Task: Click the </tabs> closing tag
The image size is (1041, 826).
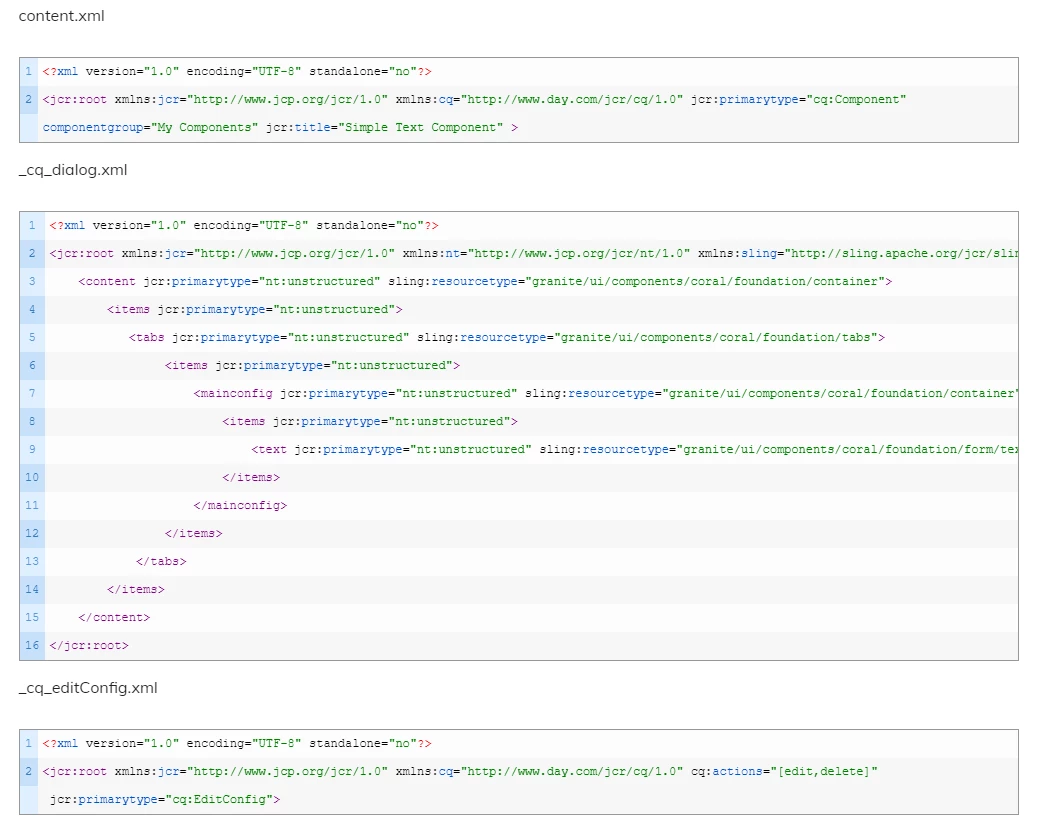Action: (x=161, y=562)
